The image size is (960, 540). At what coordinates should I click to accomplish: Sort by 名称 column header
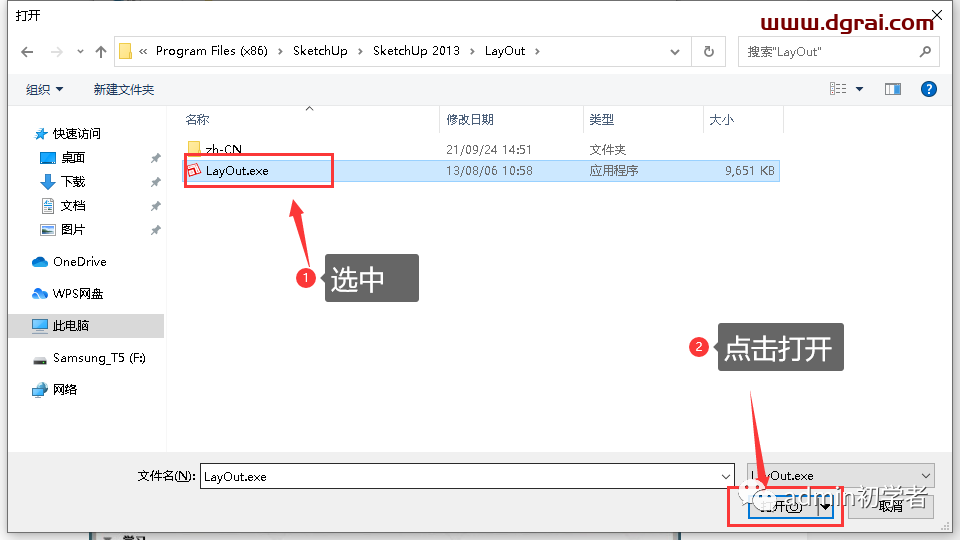197,120
